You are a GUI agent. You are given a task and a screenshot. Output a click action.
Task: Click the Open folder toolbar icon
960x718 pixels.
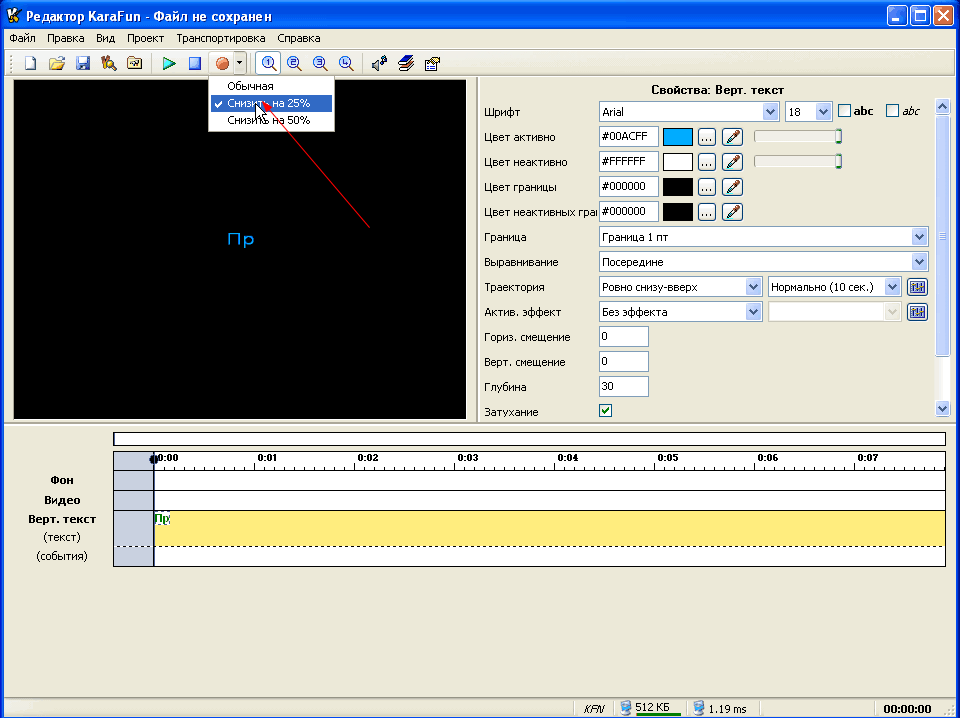pyautogui.click(x=57, y=63)
